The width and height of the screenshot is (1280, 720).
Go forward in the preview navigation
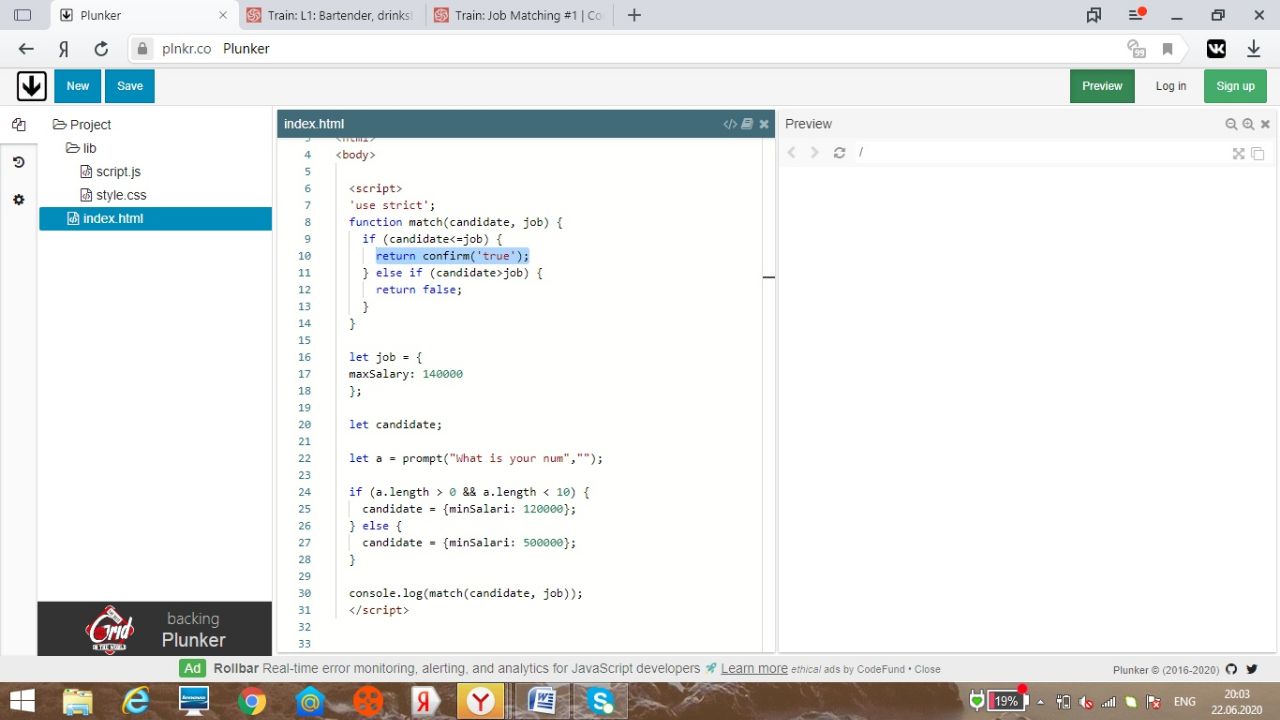pyautogui.click(x=814, y=152)
